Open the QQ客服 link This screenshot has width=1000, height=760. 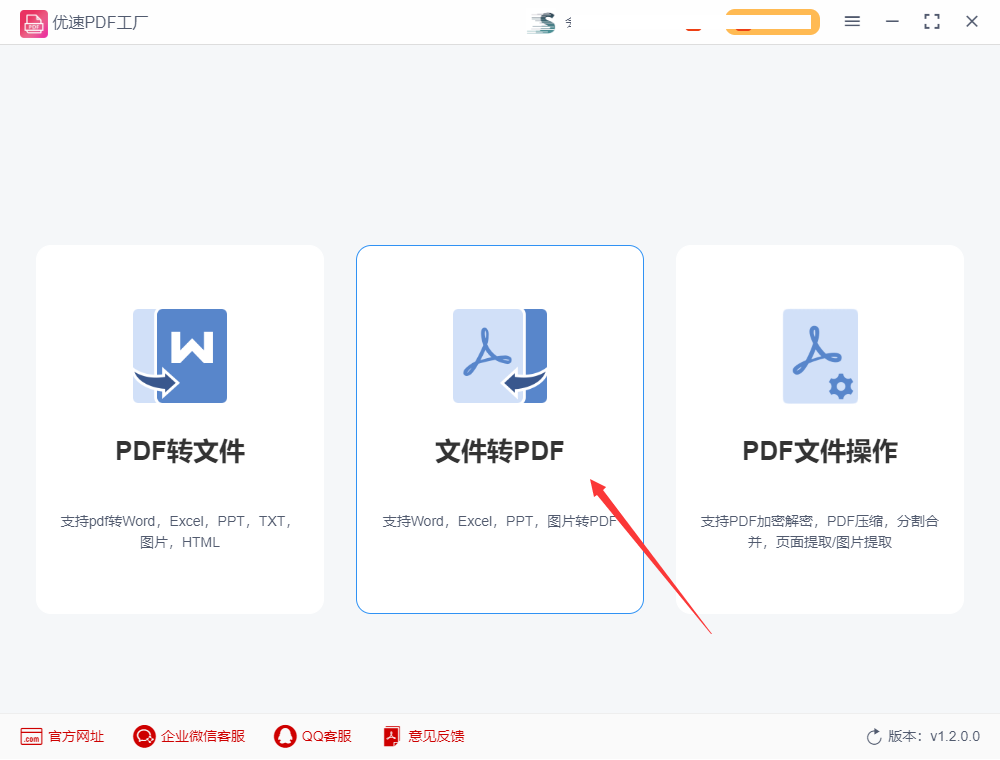click(327, 736)
